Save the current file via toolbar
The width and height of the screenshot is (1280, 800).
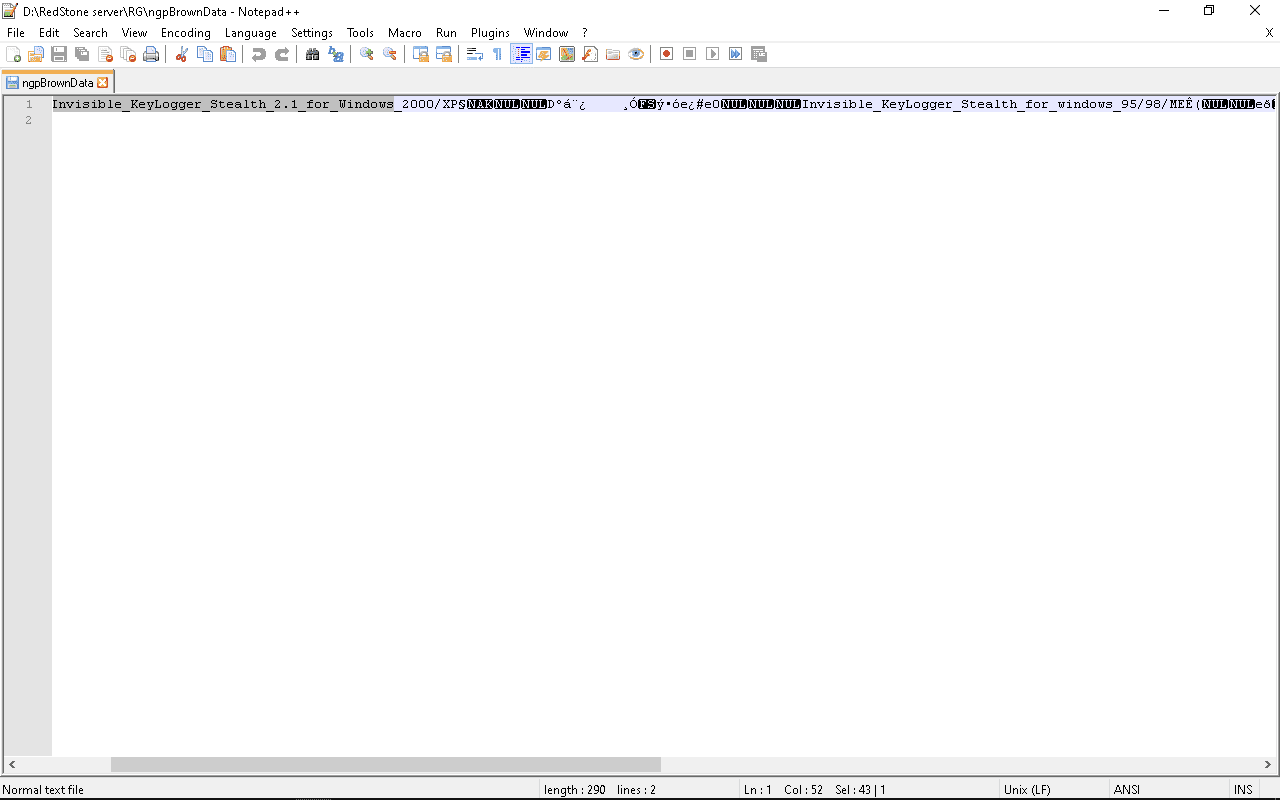point(59,54)
